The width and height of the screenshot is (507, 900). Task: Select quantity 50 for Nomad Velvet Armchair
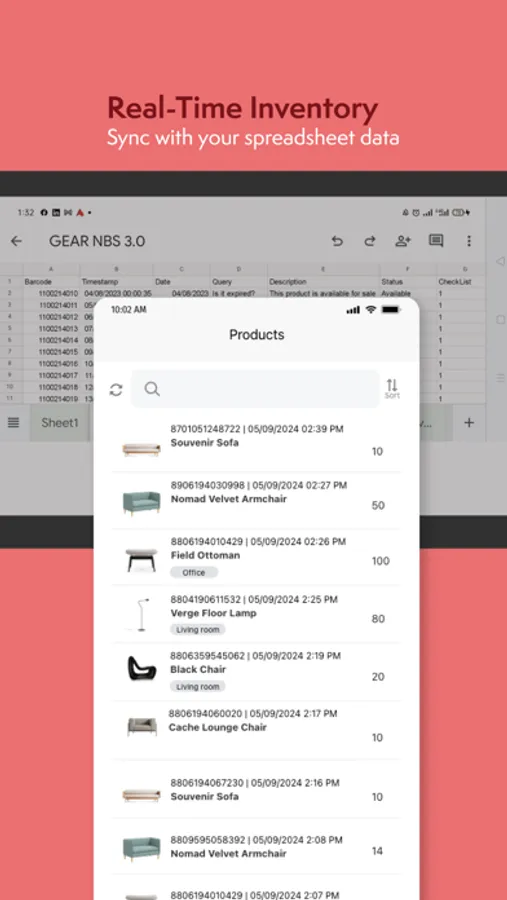[x=378, y=505]
